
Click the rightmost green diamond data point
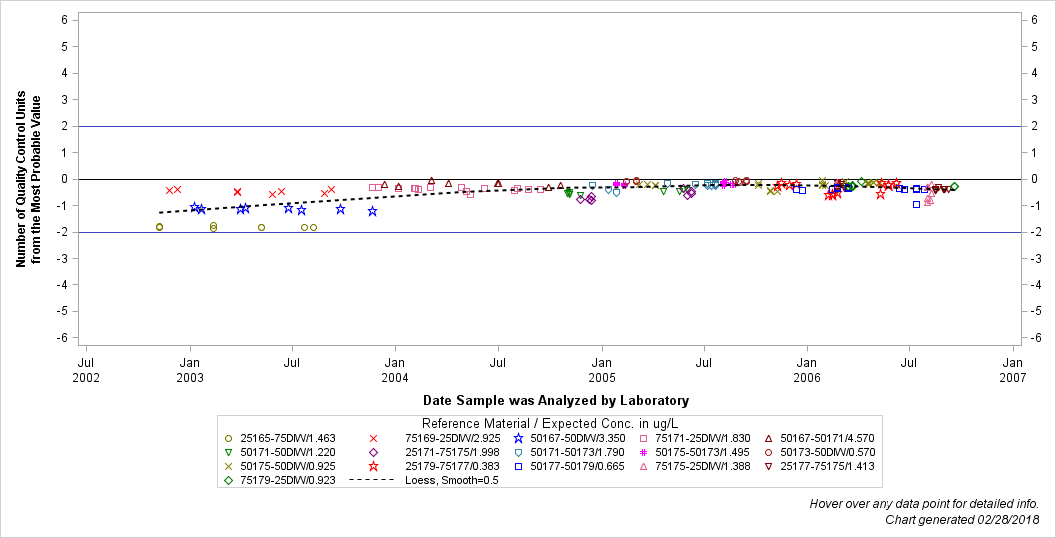(x=954, y=187)
